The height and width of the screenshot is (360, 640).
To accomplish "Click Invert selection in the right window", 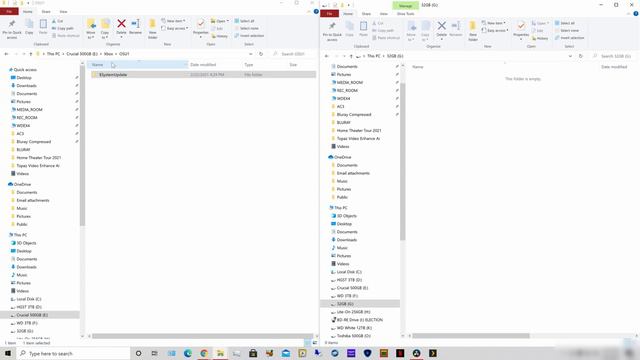I will pos(569,38).
